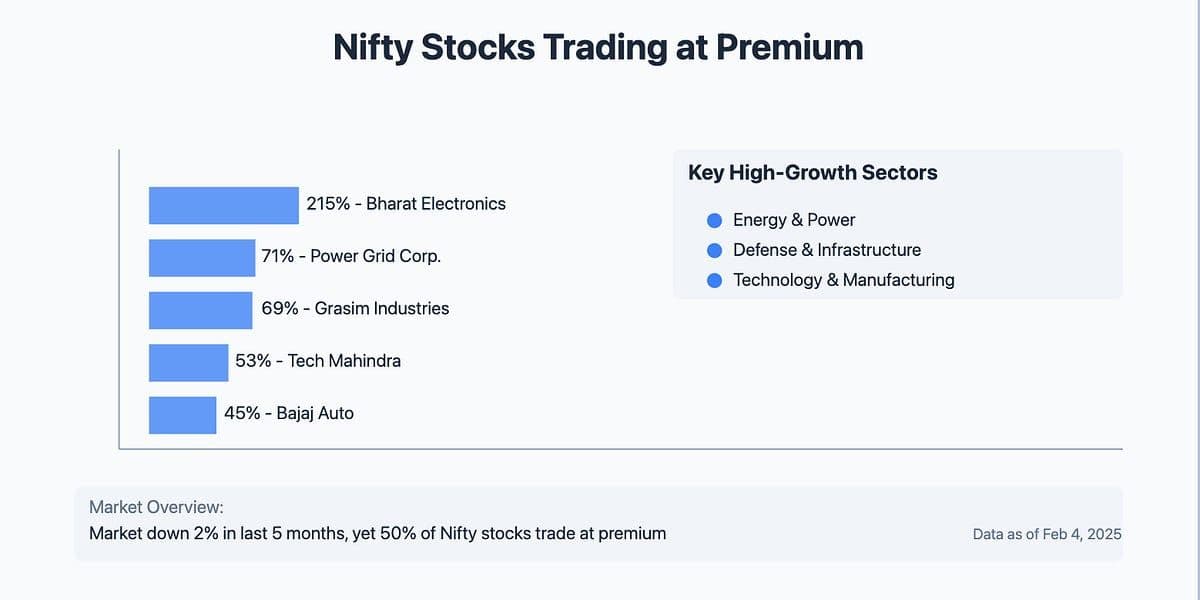
Task: Click the blue dot beside Energy & Power
Action: (x=714, y=221)
